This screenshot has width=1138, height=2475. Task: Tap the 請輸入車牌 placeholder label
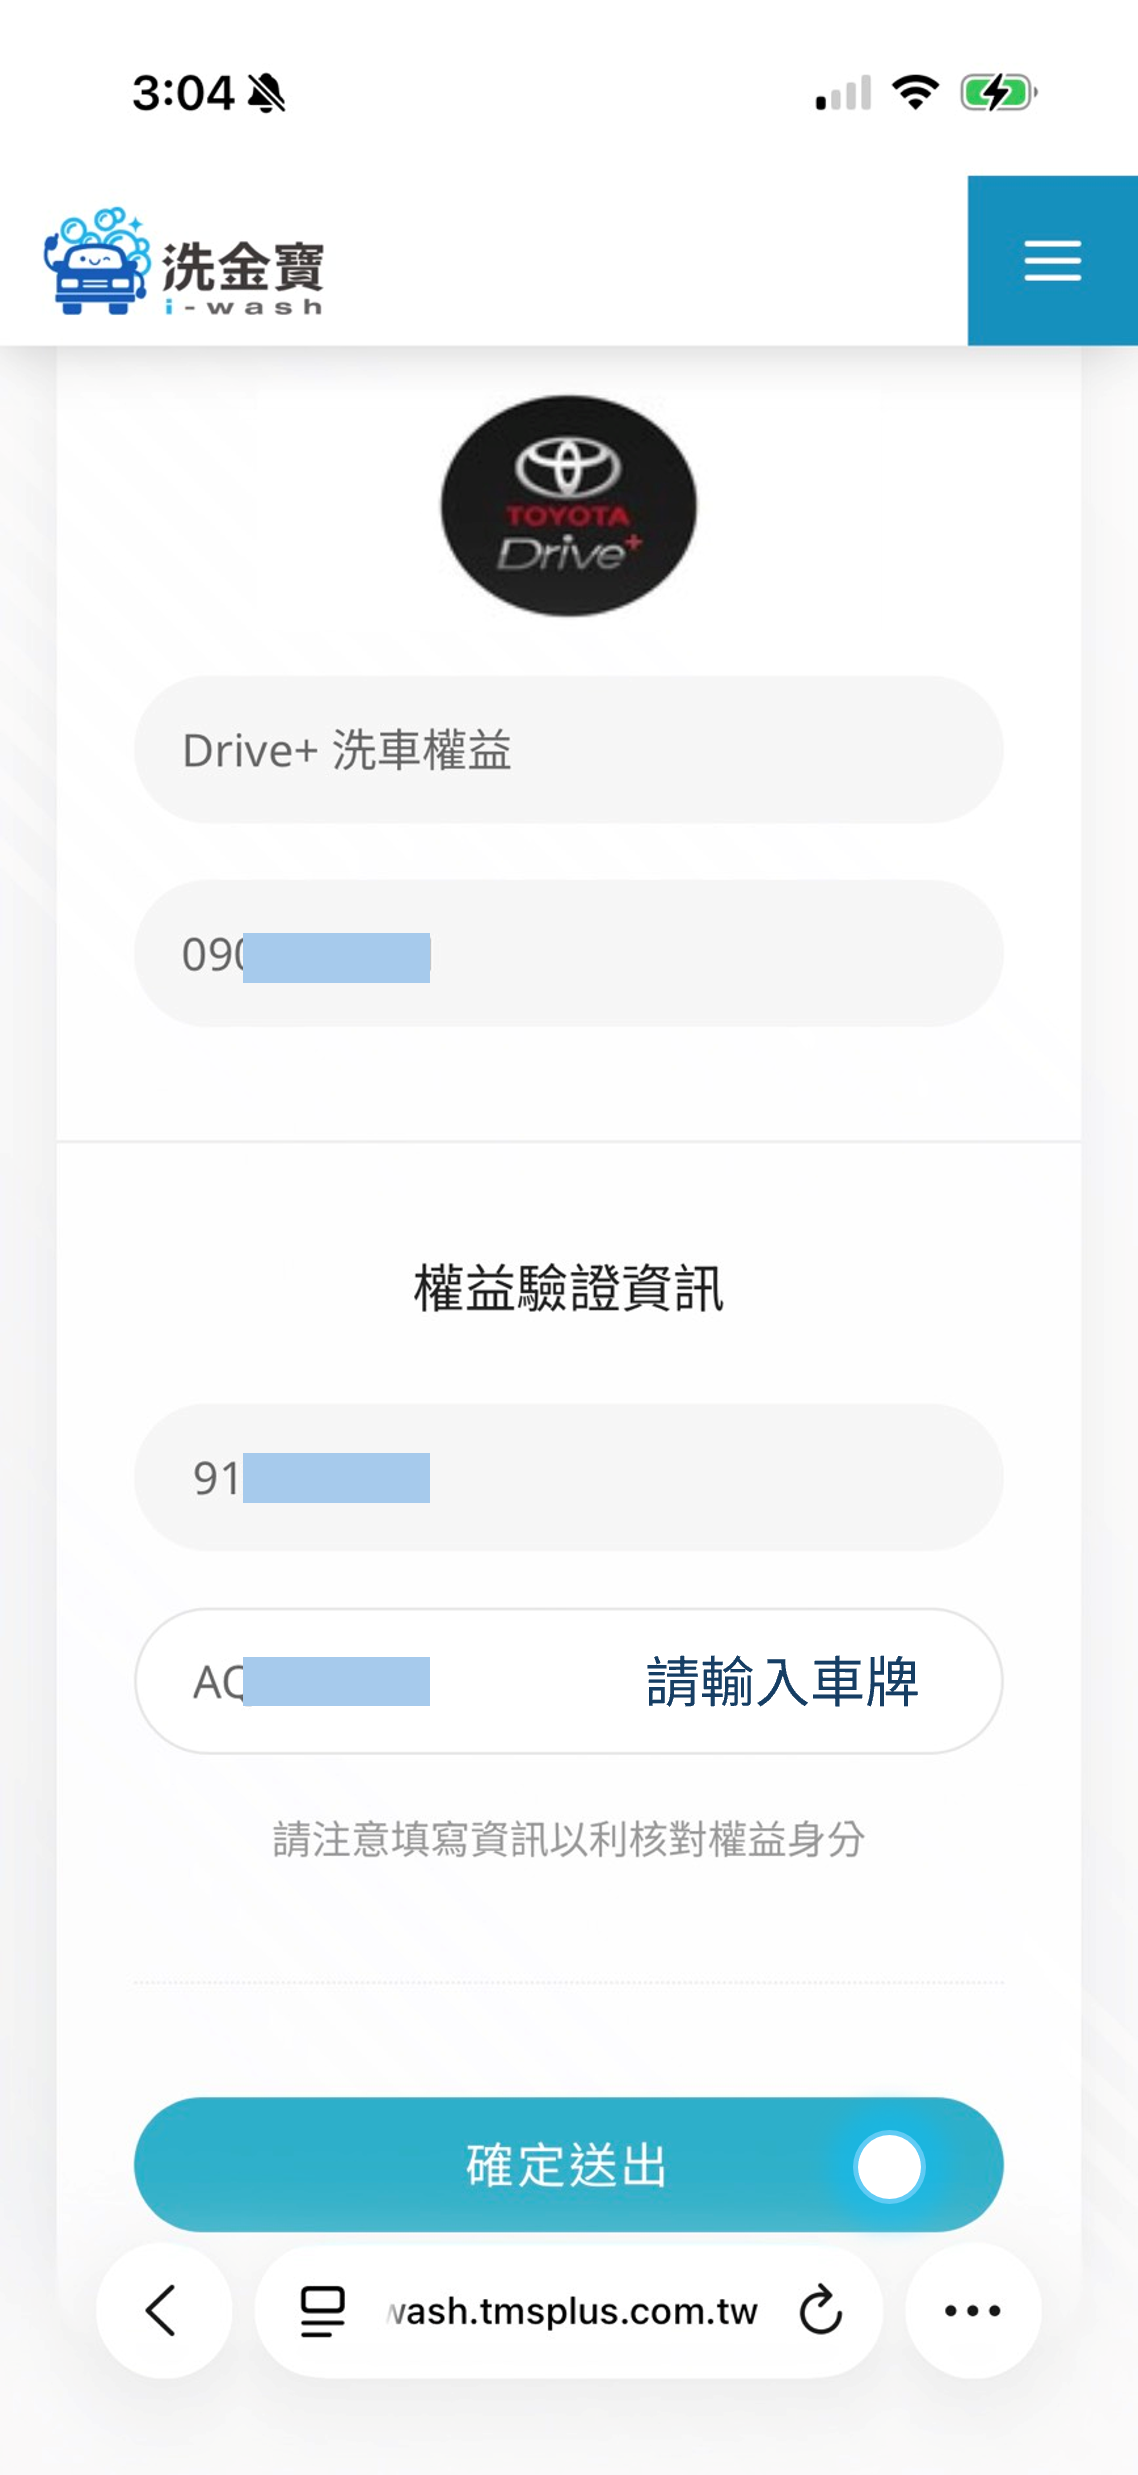(782, 1681)
